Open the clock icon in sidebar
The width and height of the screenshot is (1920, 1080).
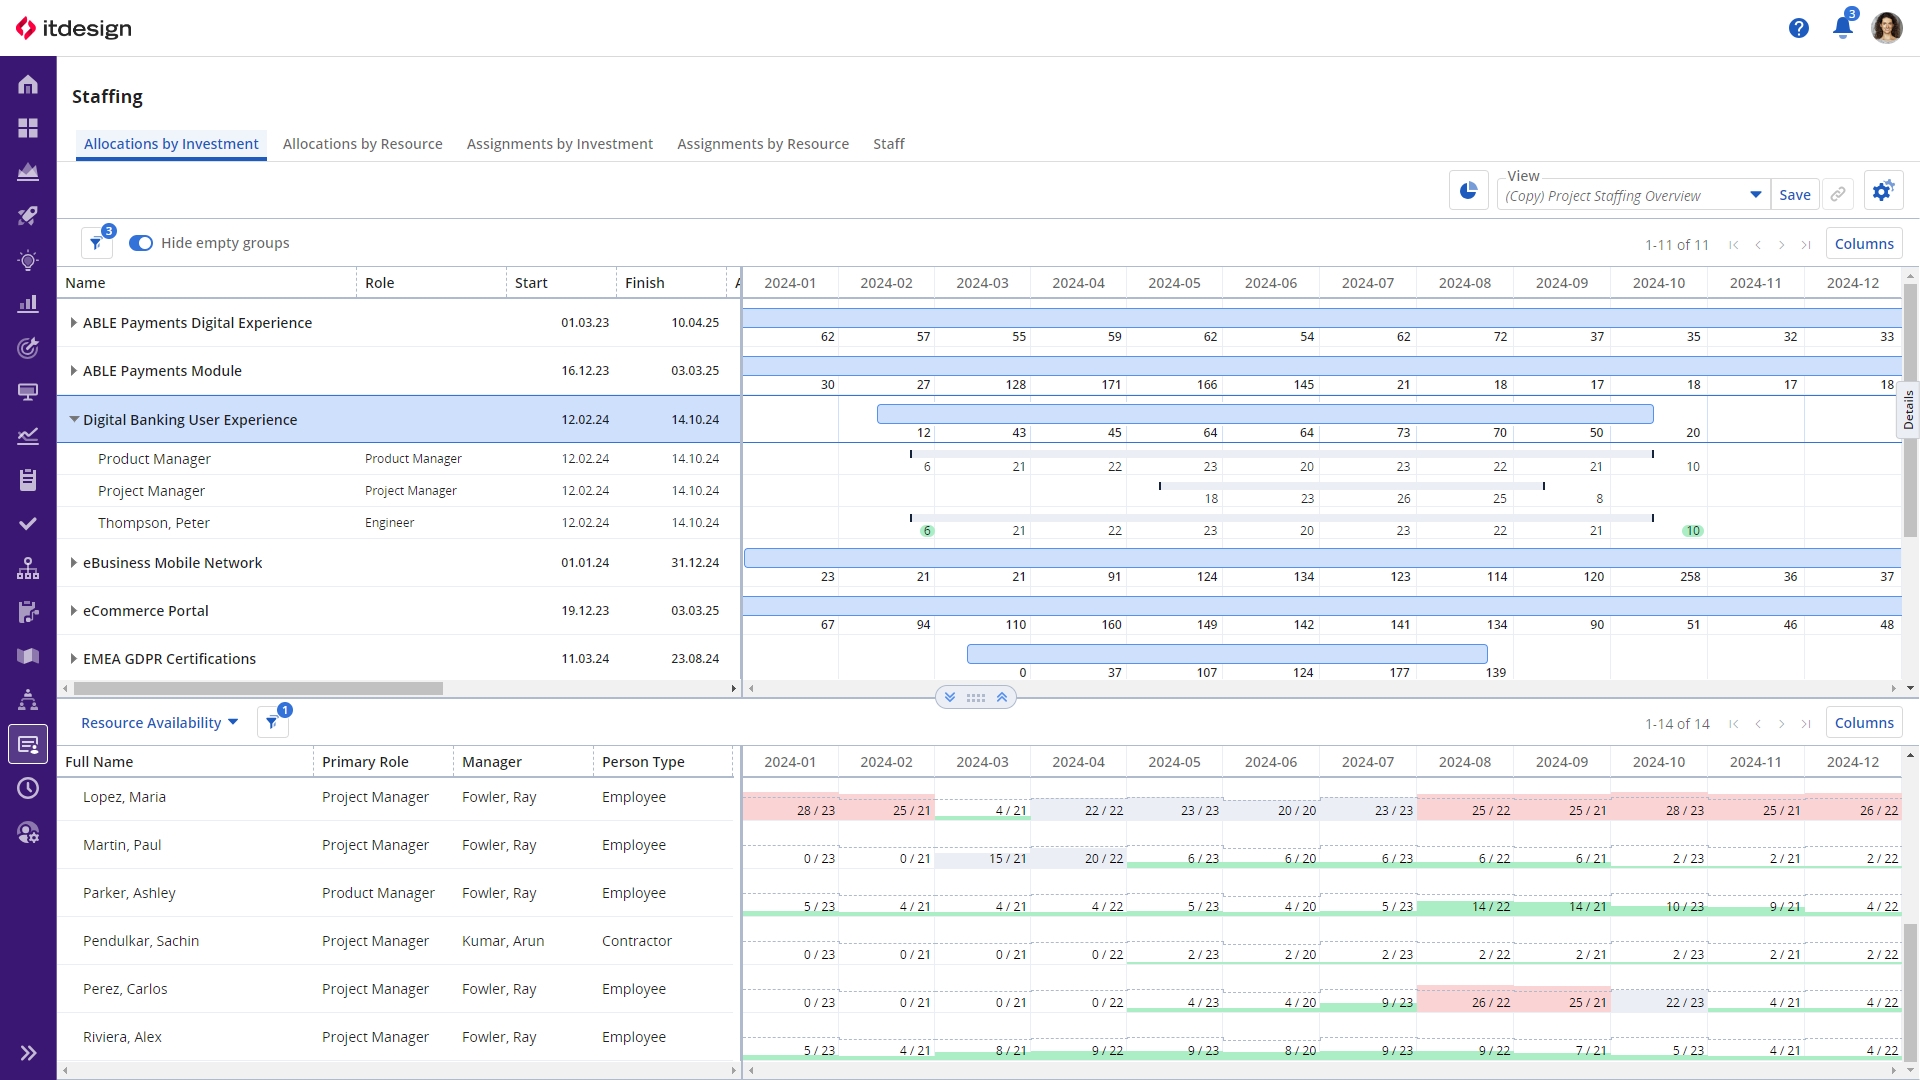pos(28,789)
